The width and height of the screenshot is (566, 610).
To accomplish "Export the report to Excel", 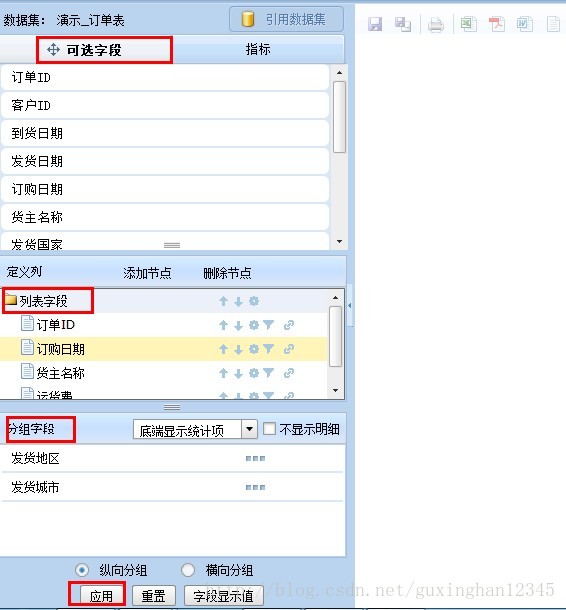I will [468, 24].
